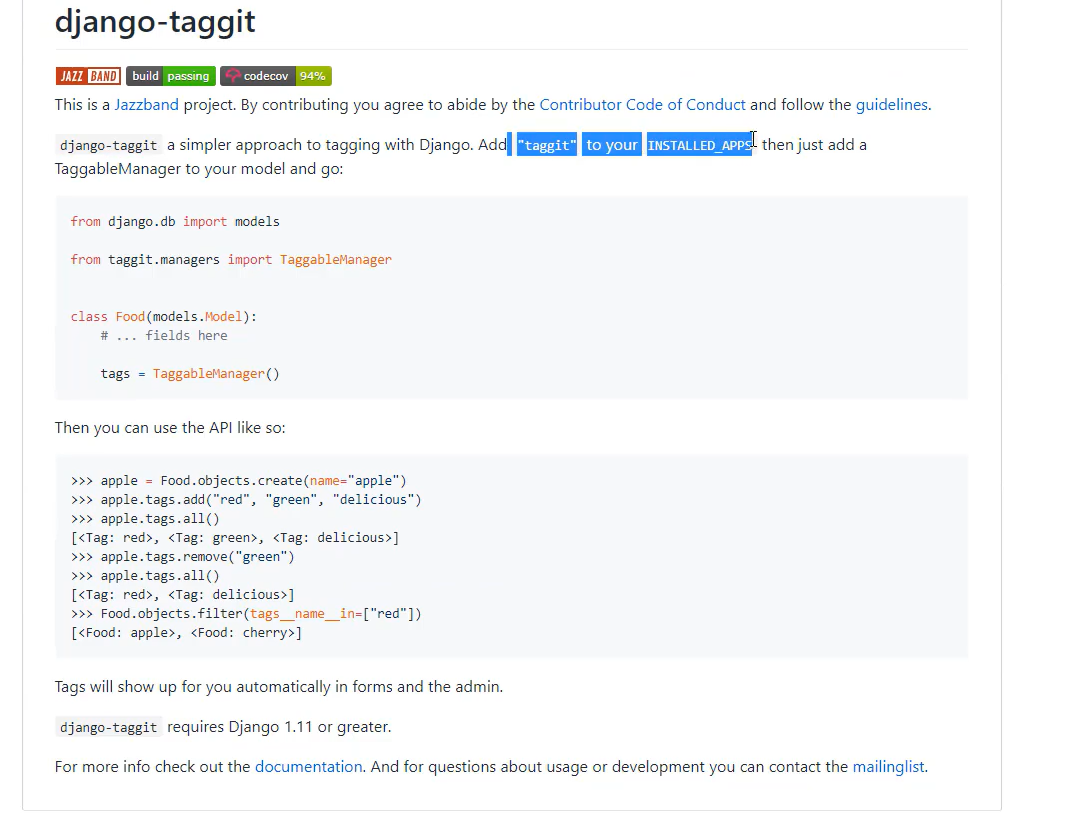Image resolution: width=1080 pixels, height=813 pixels.
Task: Click the 'from taggit.managers import TaggableManager' line
Action: pyautogui.click(x=231, y=260)
